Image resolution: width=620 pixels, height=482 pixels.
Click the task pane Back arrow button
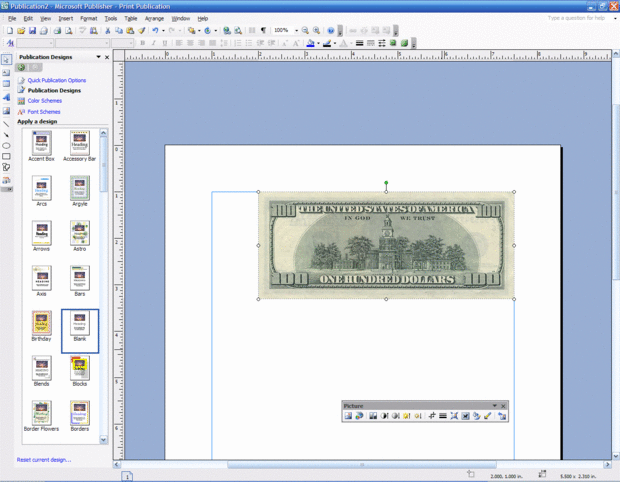click(x=21, y=67)
